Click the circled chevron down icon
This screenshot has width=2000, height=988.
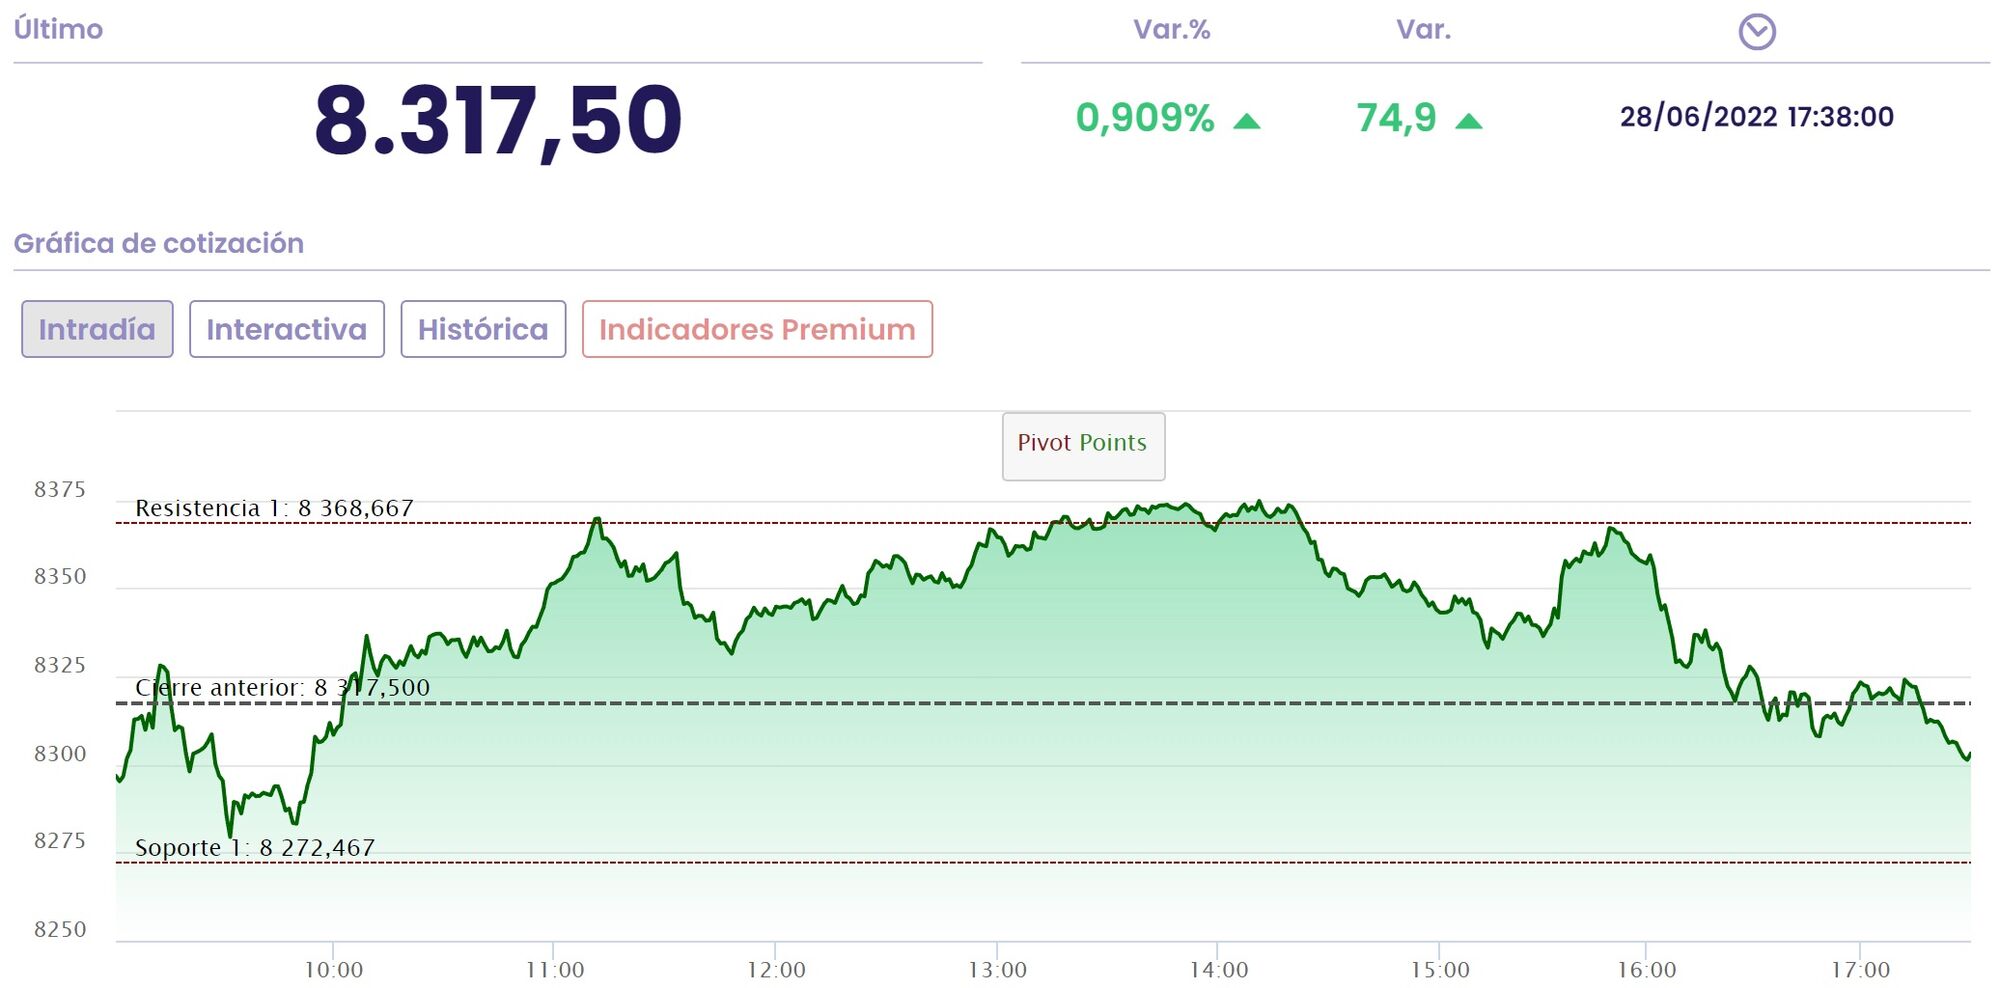tap(1756, 32)
